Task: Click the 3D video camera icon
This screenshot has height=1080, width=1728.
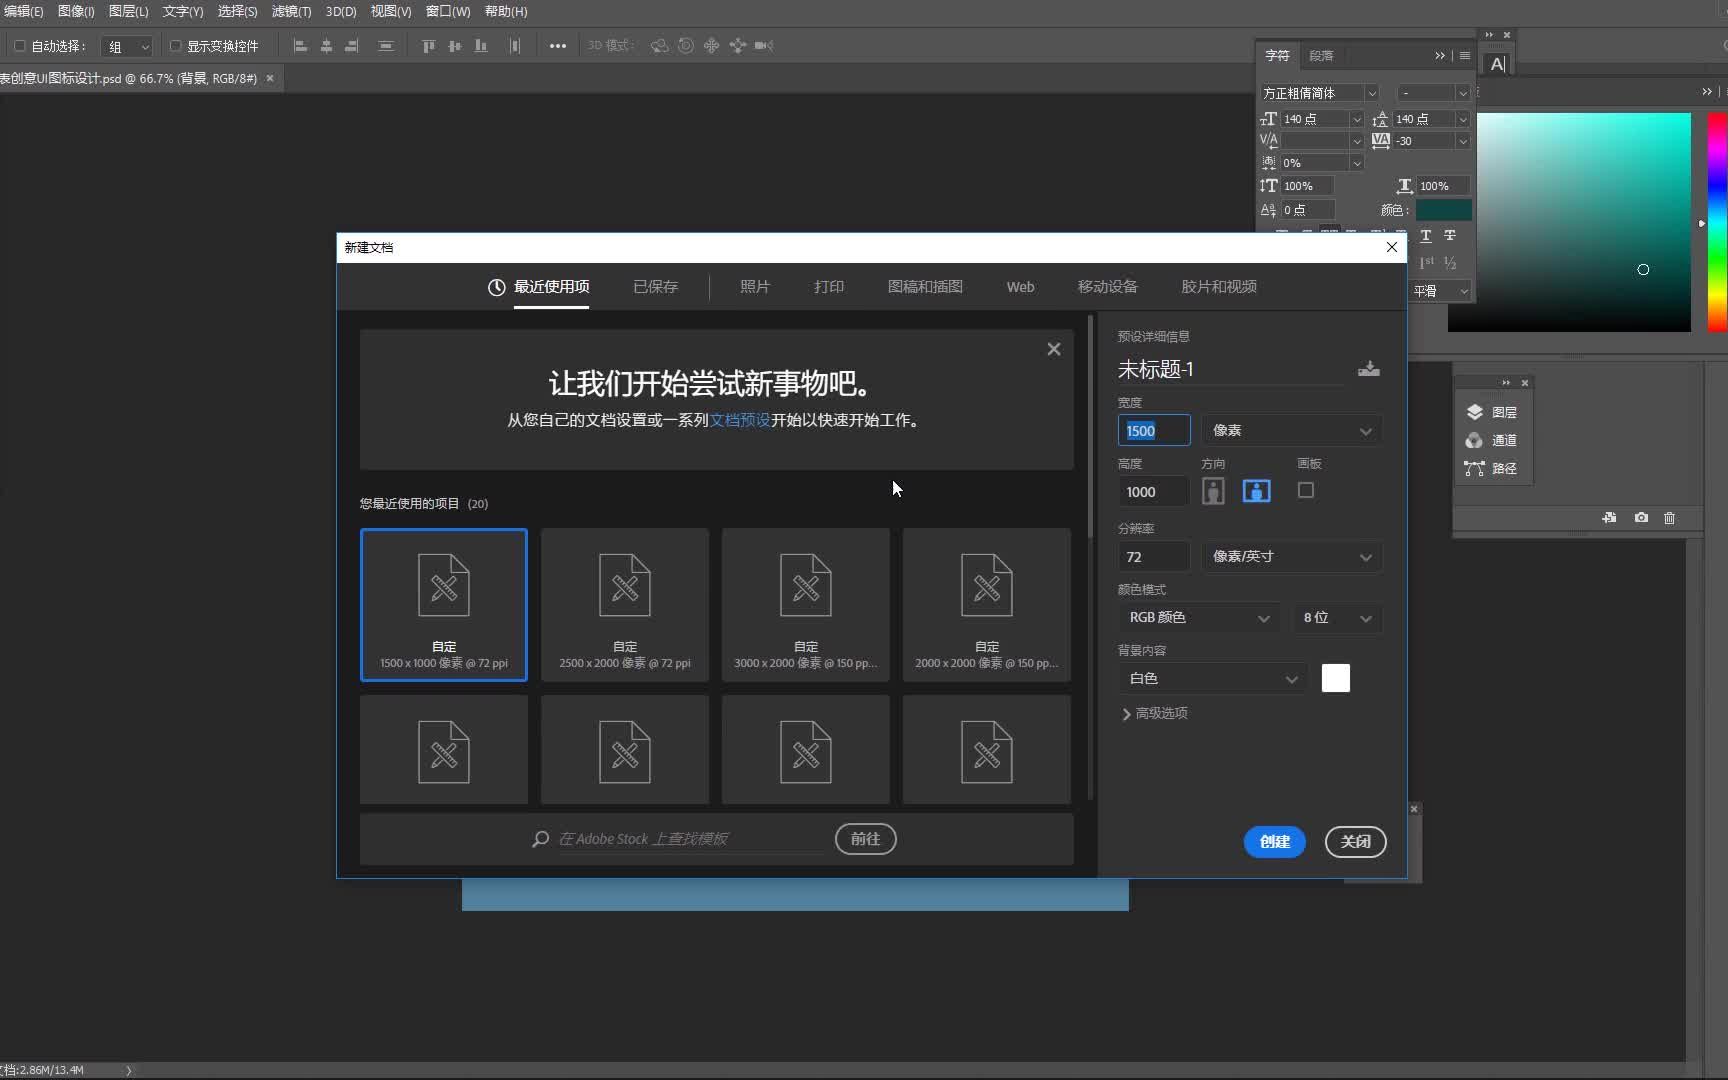Action: [764, 46]
